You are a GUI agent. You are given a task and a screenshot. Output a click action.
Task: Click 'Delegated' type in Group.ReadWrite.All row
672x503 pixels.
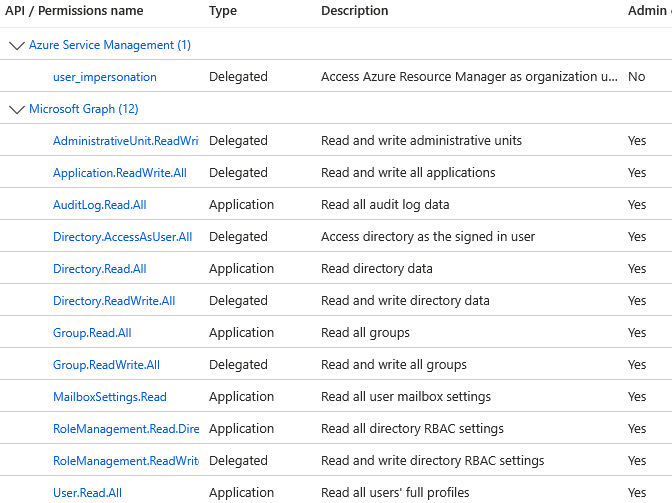[238, 365]
